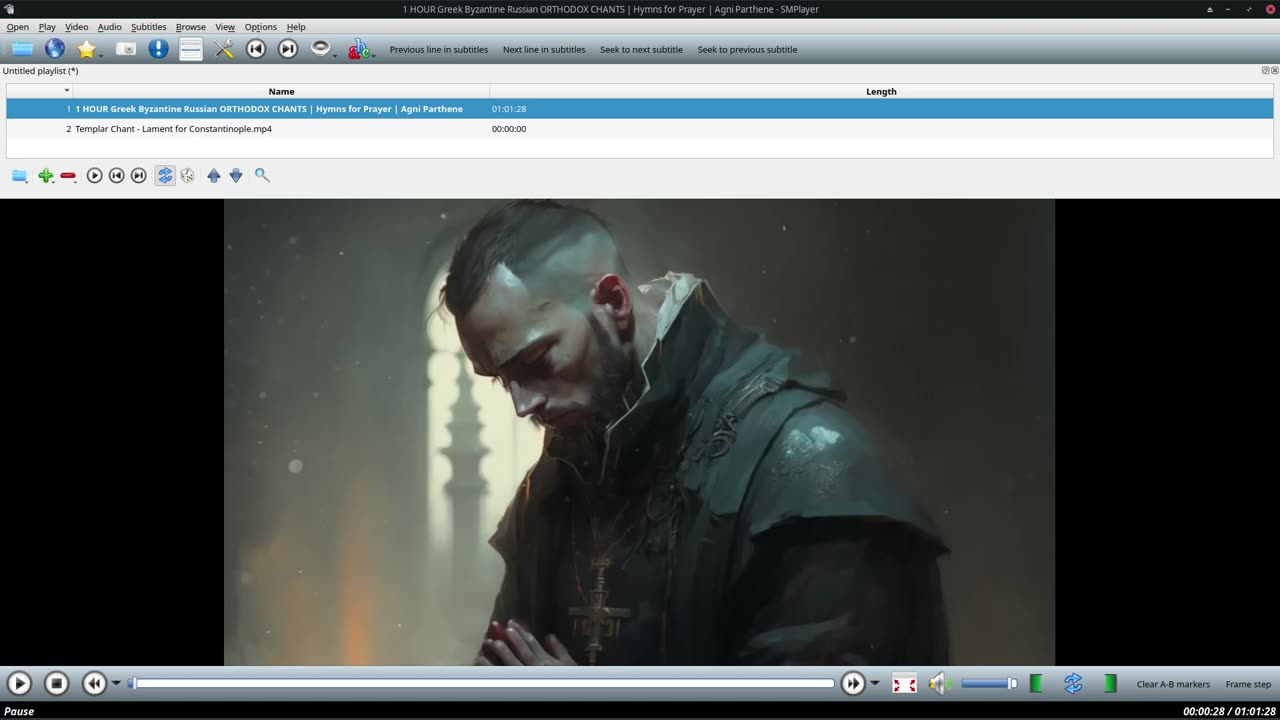Open the playlist load/save folder icon
Screen dimensions: 1280x720
tap(20, 176)
